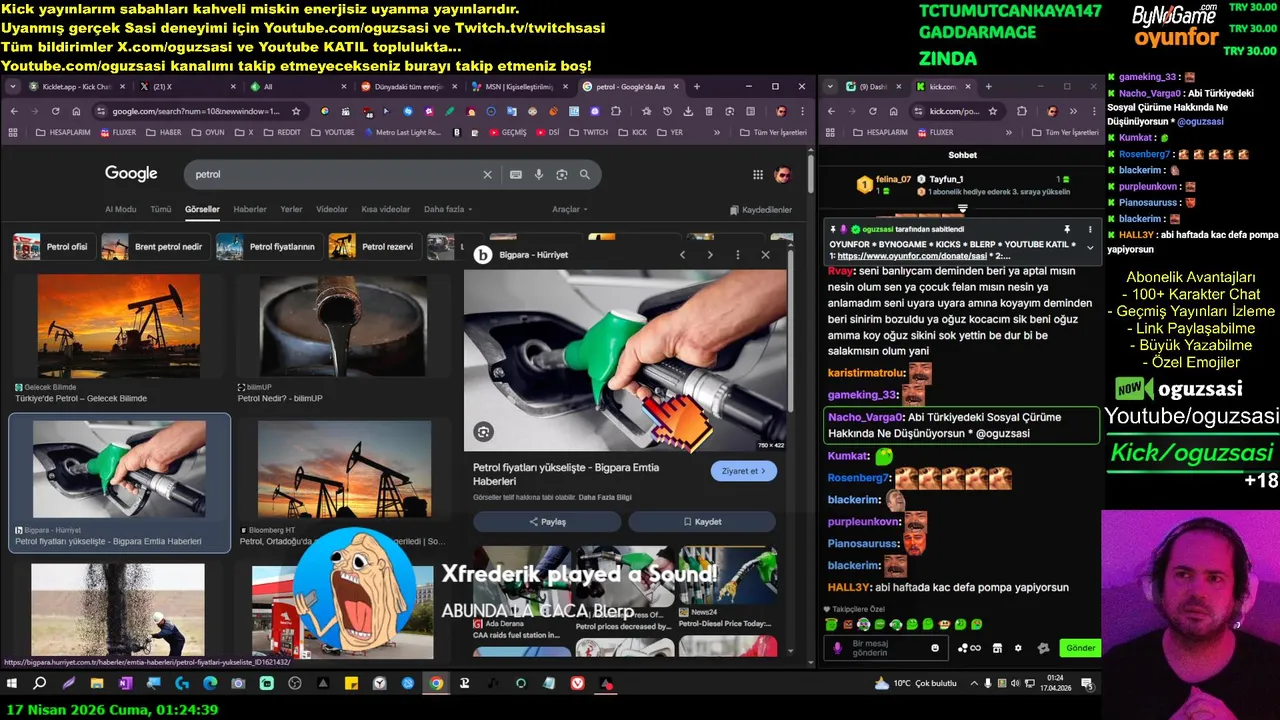Viewport: 1280px width, 720px height.
Task: Show previous image in the preview panel
Action: click(683, 255)
